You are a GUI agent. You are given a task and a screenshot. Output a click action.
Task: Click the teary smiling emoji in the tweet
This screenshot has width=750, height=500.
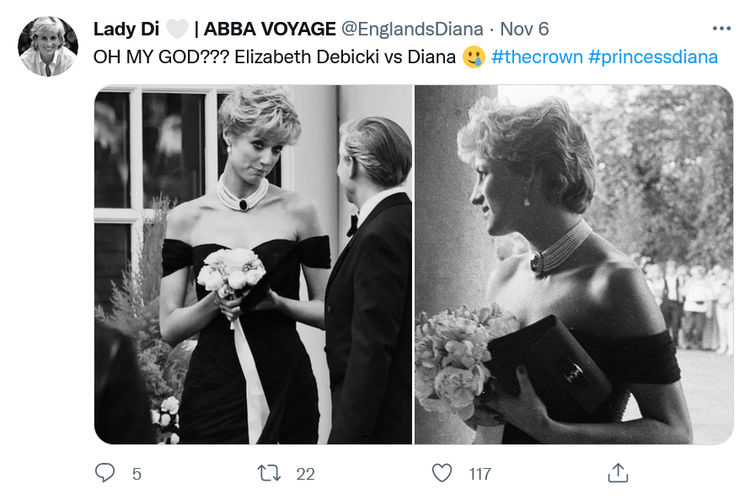click(474, 57)
